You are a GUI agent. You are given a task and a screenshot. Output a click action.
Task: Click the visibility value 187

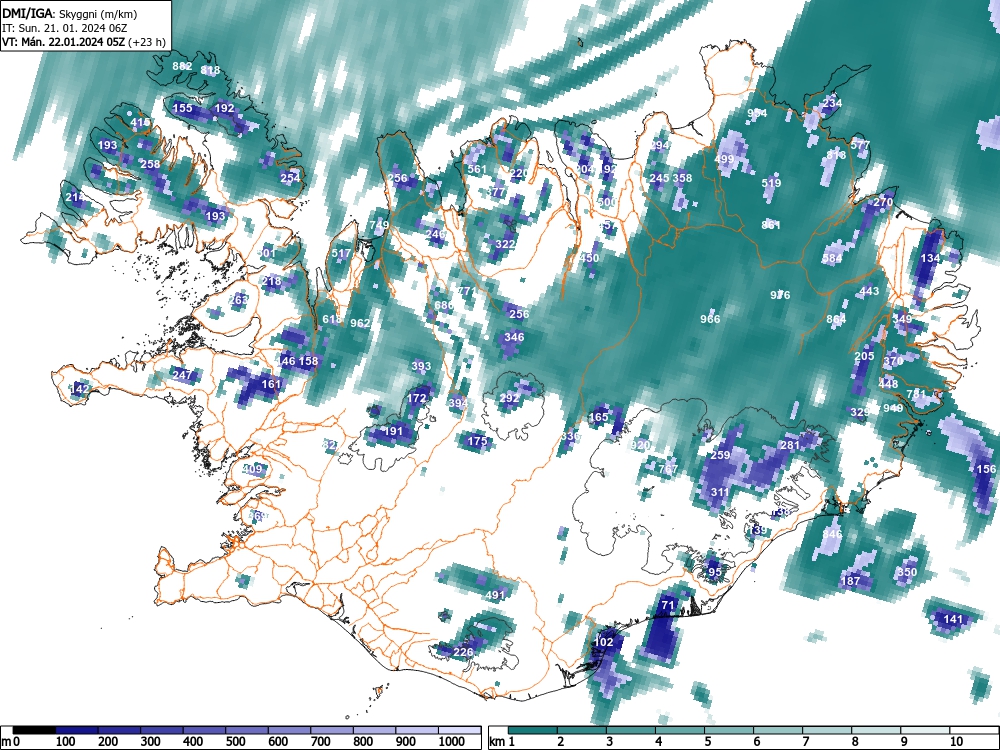pos(850,581)
